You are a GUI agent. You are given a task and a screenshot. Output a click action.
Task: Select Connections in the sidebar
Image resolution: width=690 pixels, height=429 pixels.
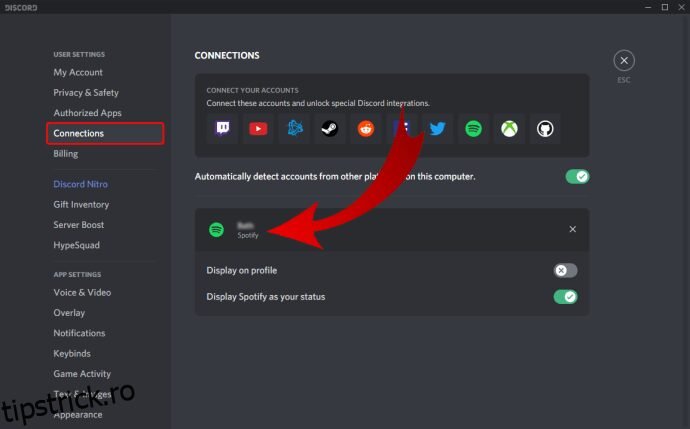[x=105, y=133]
